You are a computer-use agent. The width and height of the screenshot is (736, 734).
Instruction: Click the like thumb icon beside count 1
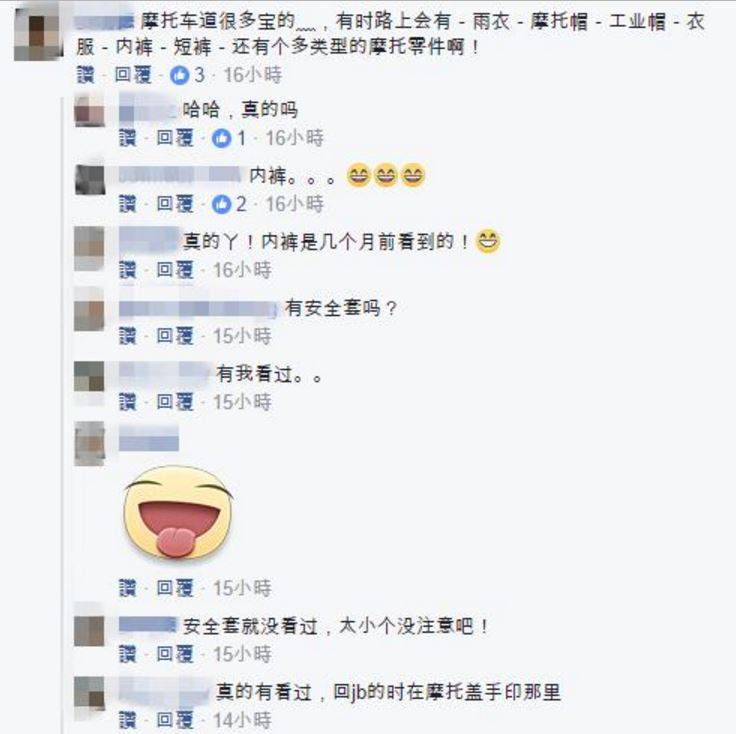[x=222, y=138]
